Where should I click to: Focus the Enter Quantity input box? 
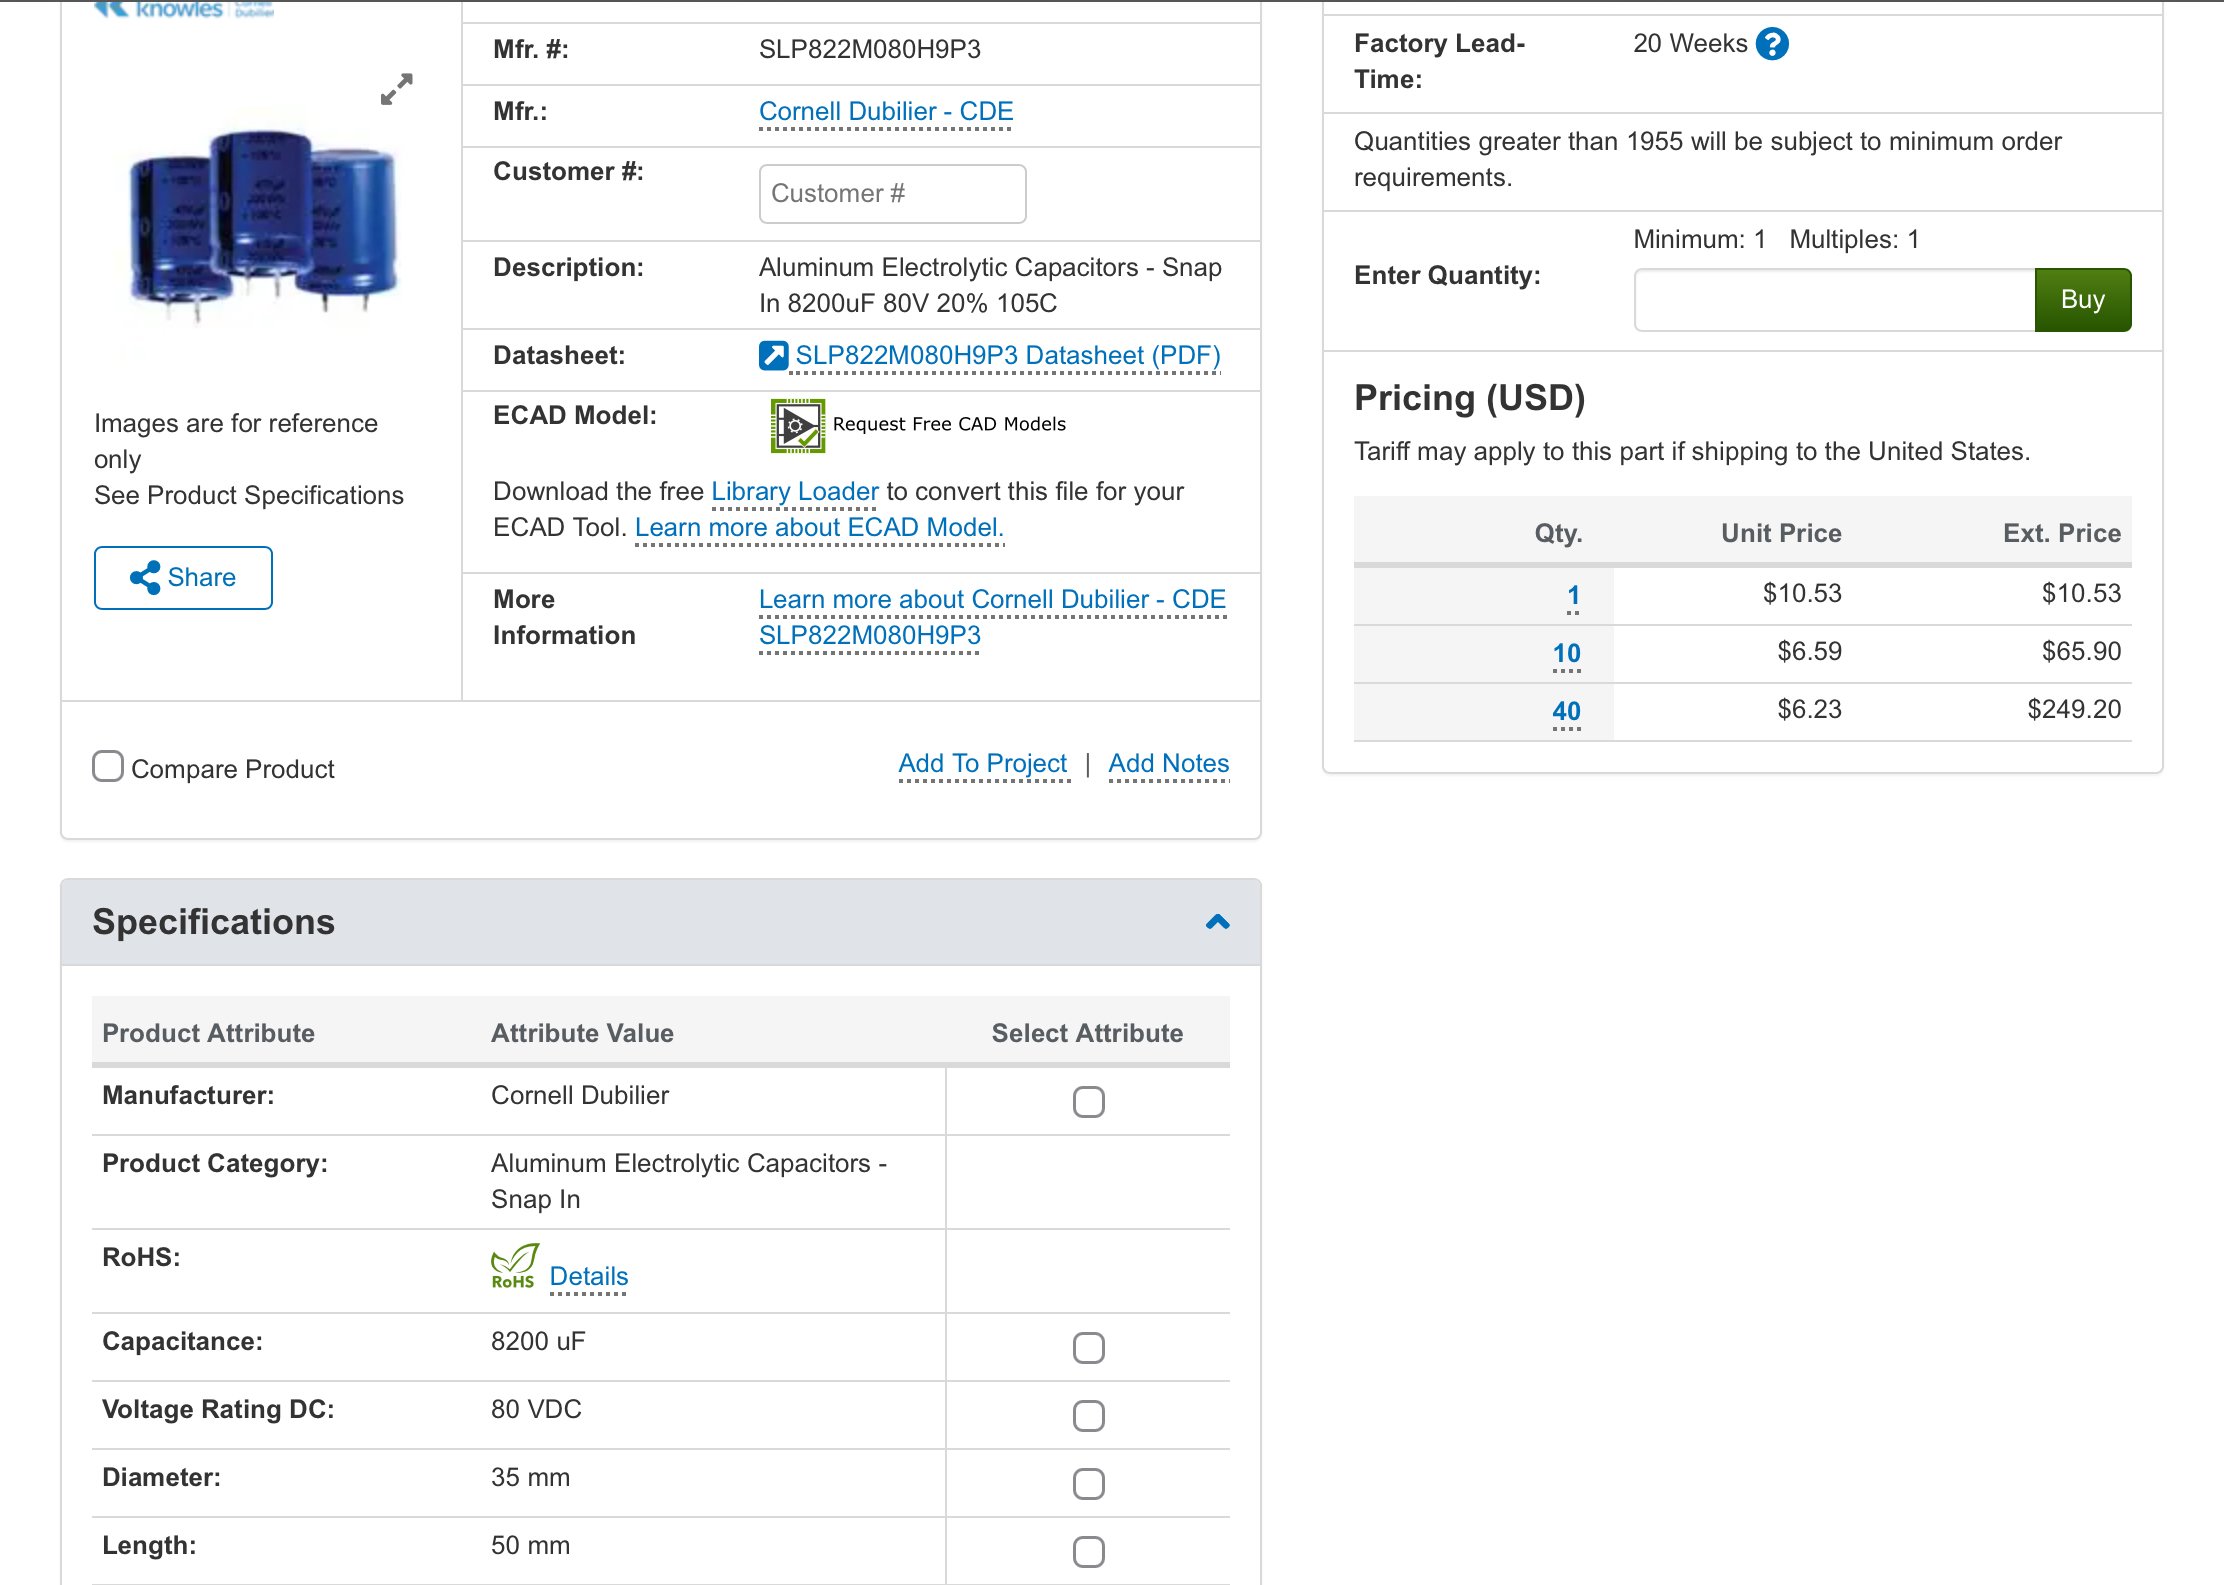[x=1834, y=300]
